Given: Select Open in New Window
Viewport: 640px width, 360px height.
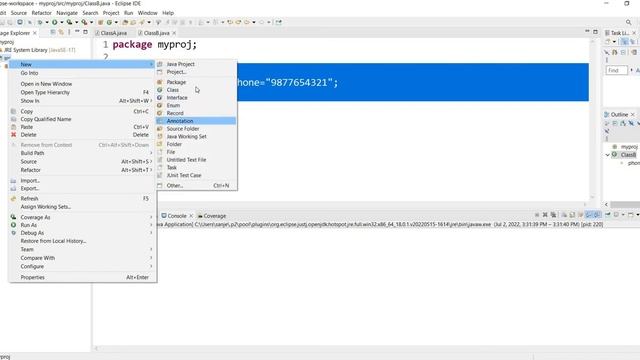Looking at the screenshot, I should click(x=83, y=84).
